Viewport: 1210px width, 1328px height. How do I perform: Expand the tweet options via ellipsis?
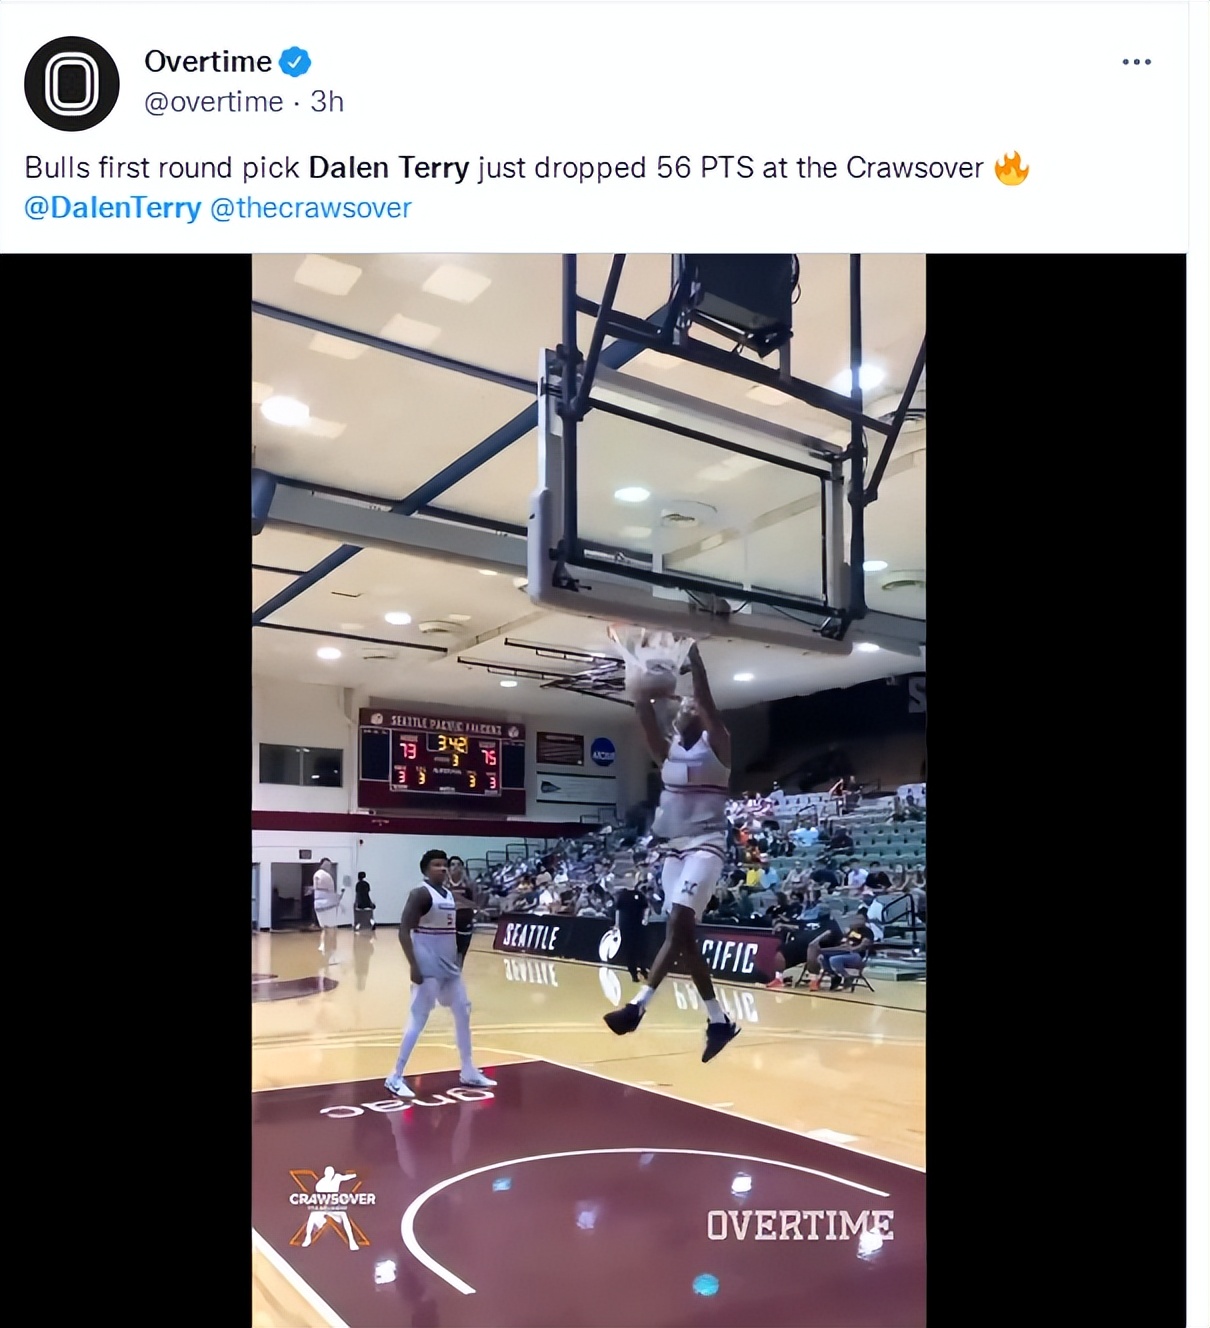pyautogui.click(x=1135, y=60)
